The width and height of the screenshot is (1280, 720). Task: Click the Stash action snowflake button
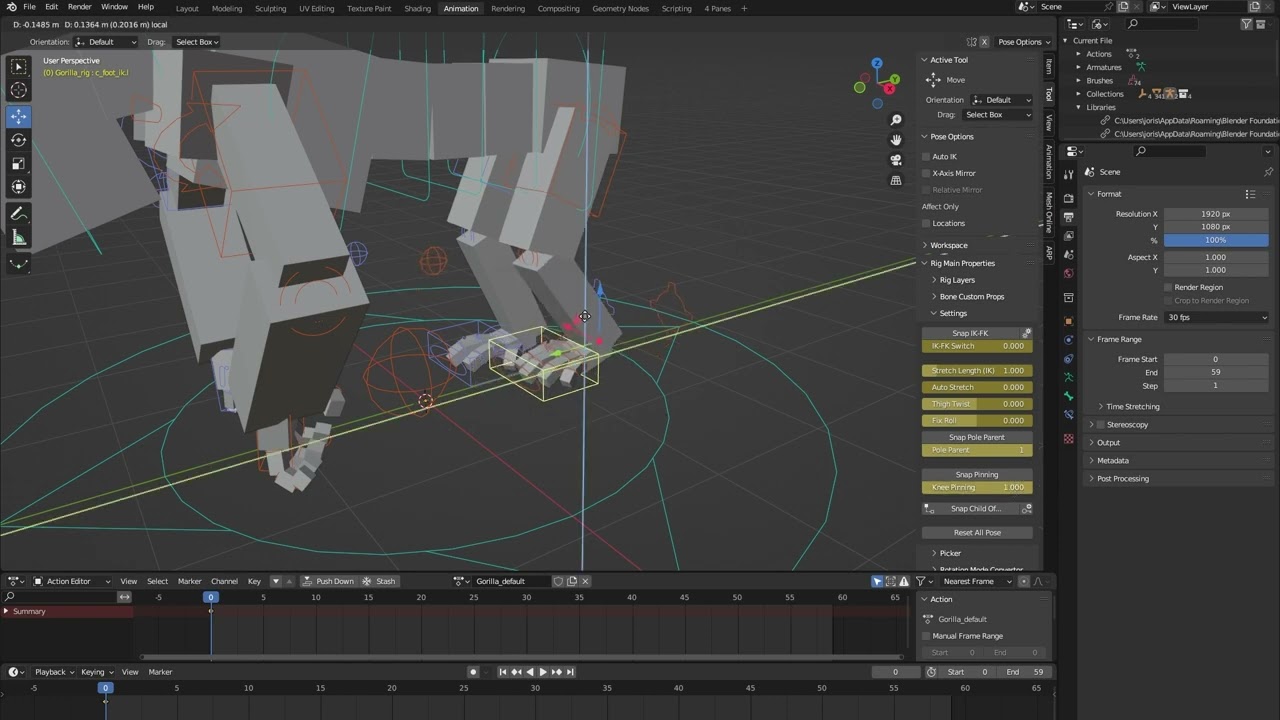point(379,581)
